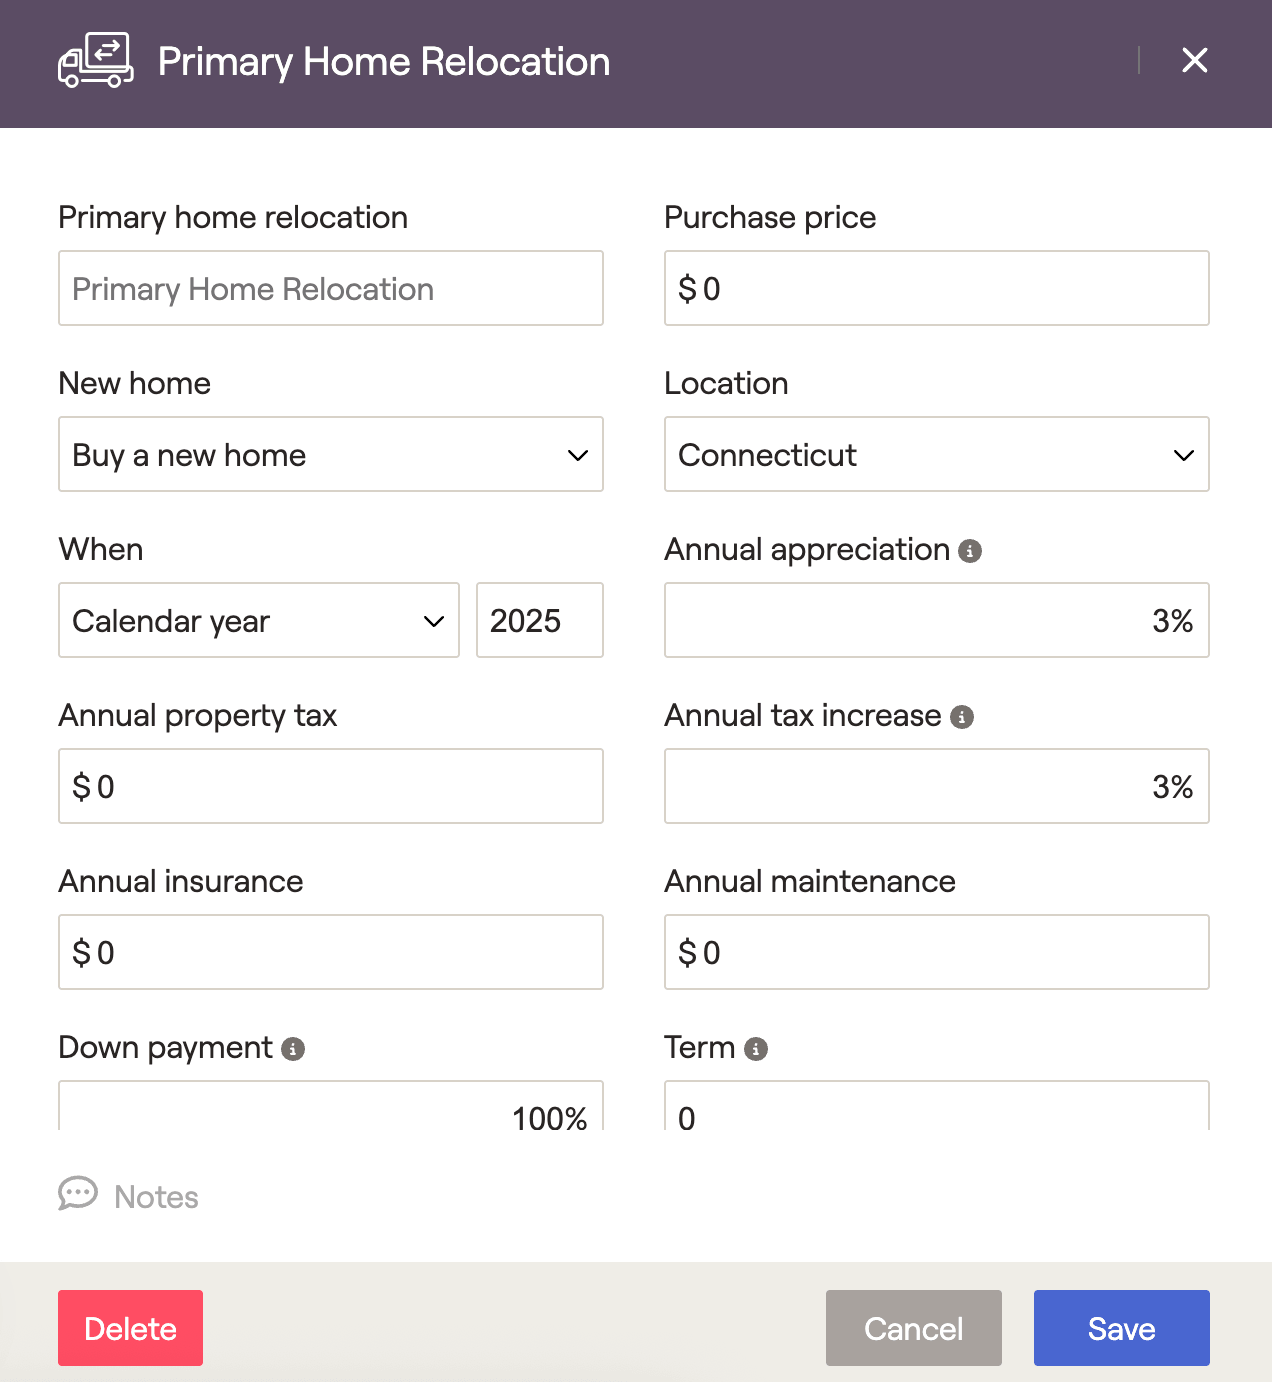Screen dimensions: 1272x1382
Task: Click the Annual tax increase info icon
Action: [962, 717]
